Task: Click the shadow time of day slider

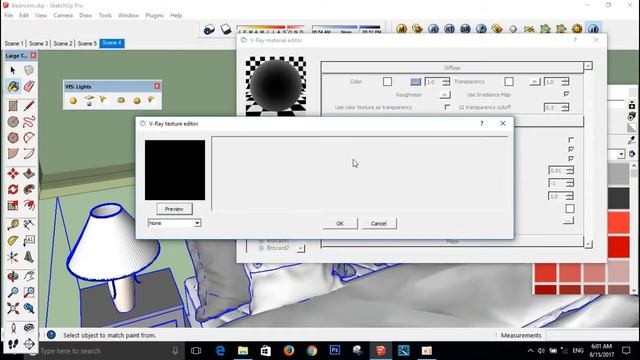Action: click(x=346, y=29)
